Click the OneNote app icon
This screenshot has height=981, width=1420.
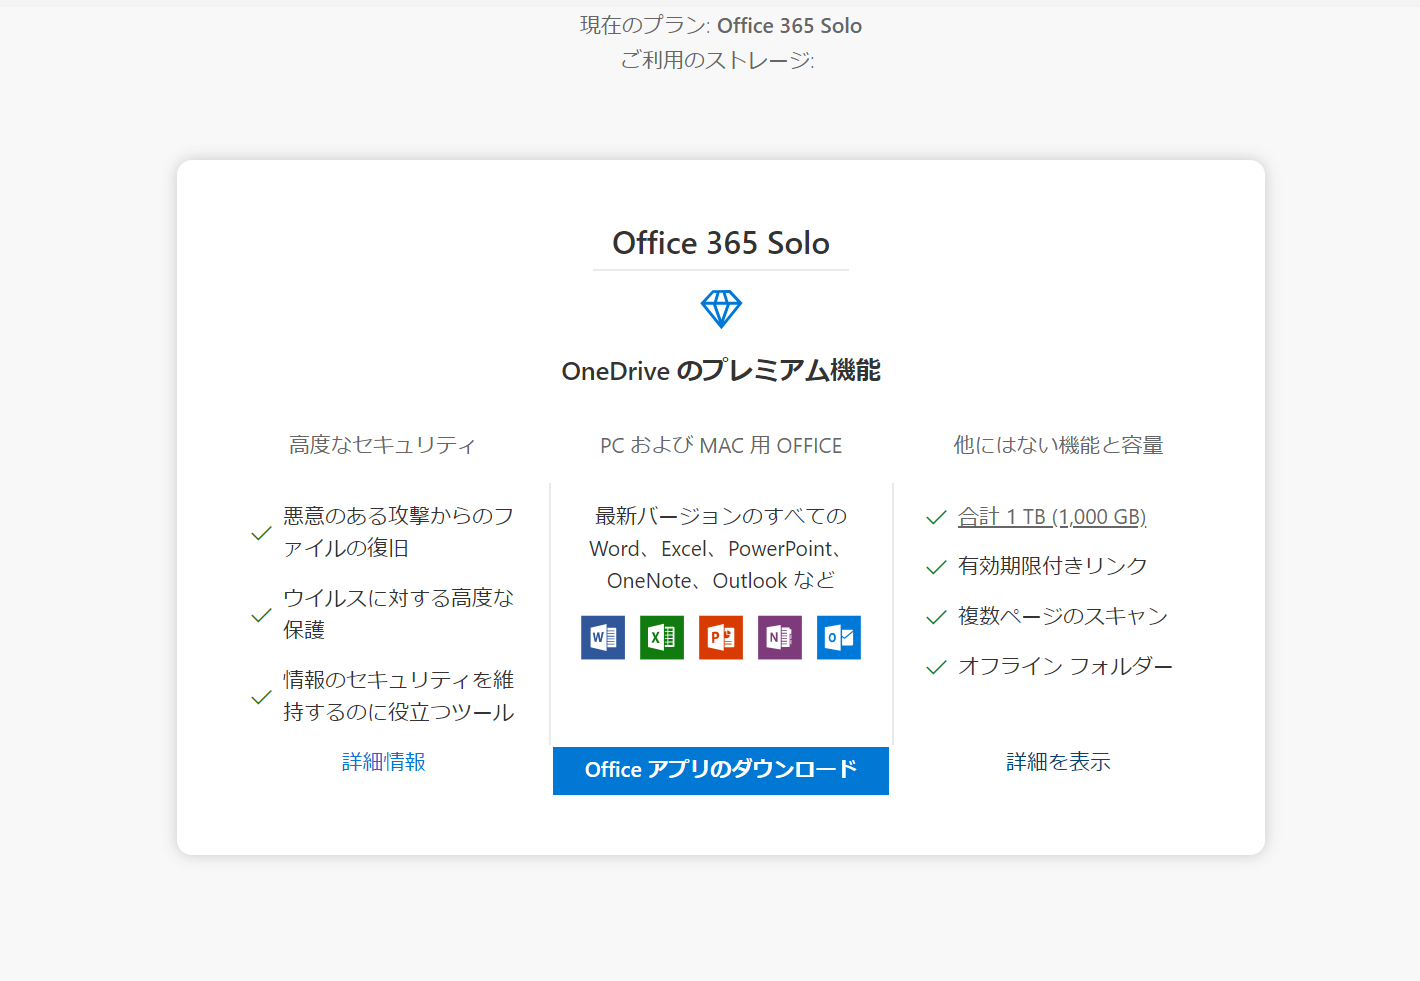[780, 637]
